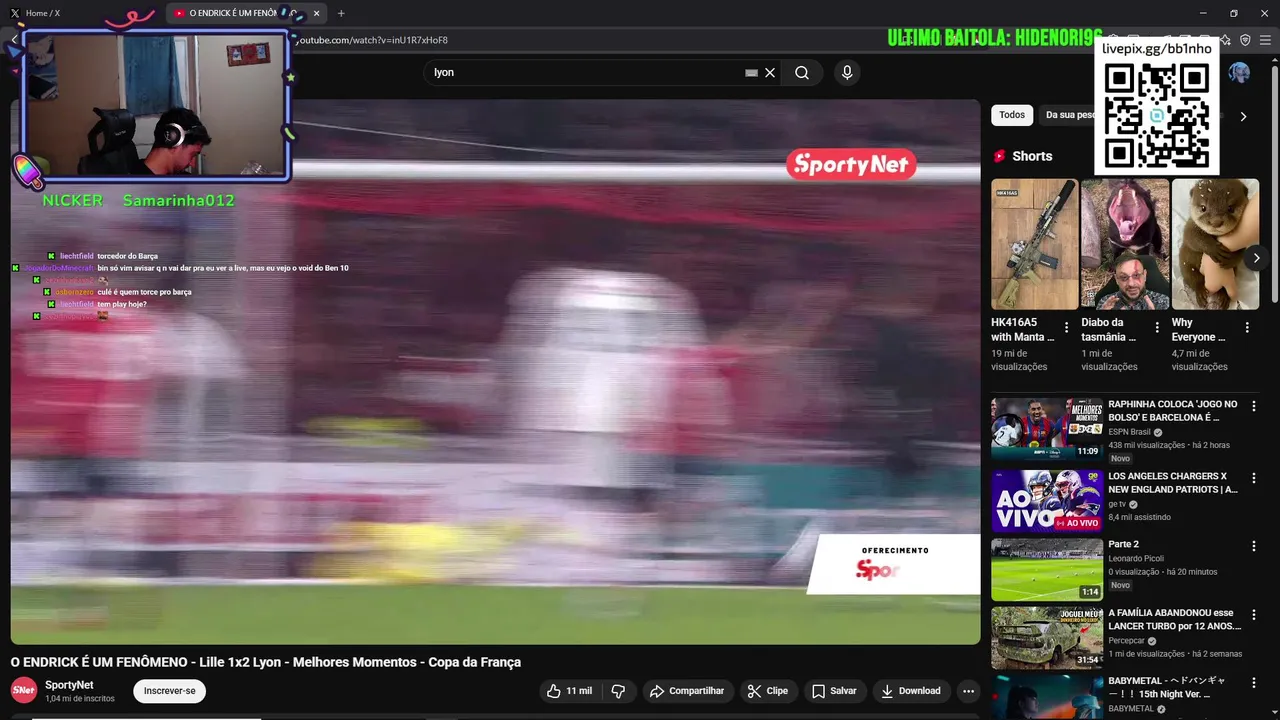Click the video player area

click(495, 372)
